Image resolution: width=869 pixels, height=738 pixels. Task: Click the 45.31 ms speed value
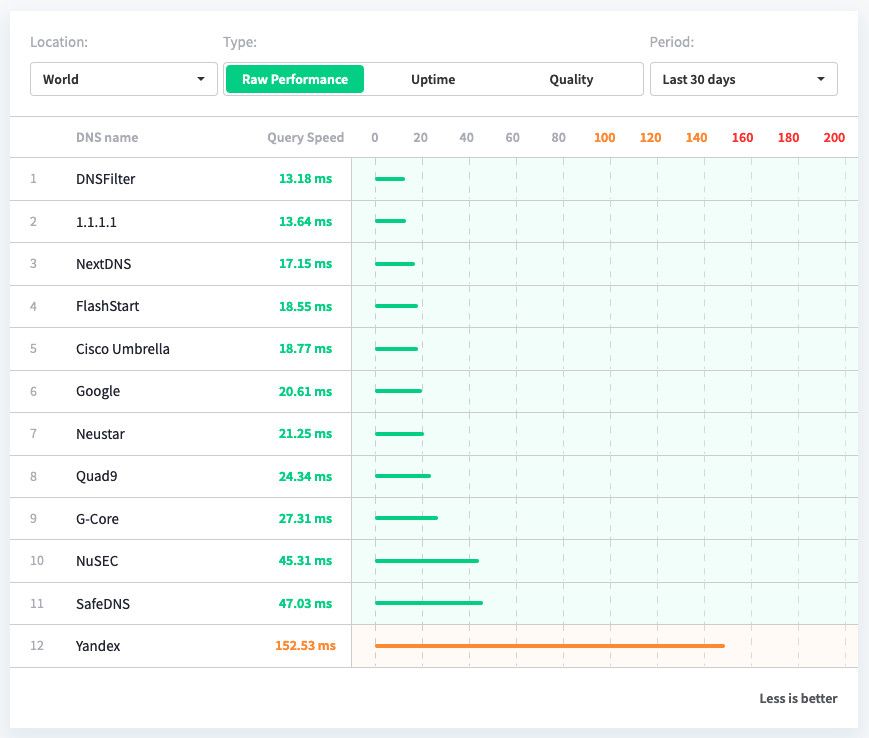[305, 561]
